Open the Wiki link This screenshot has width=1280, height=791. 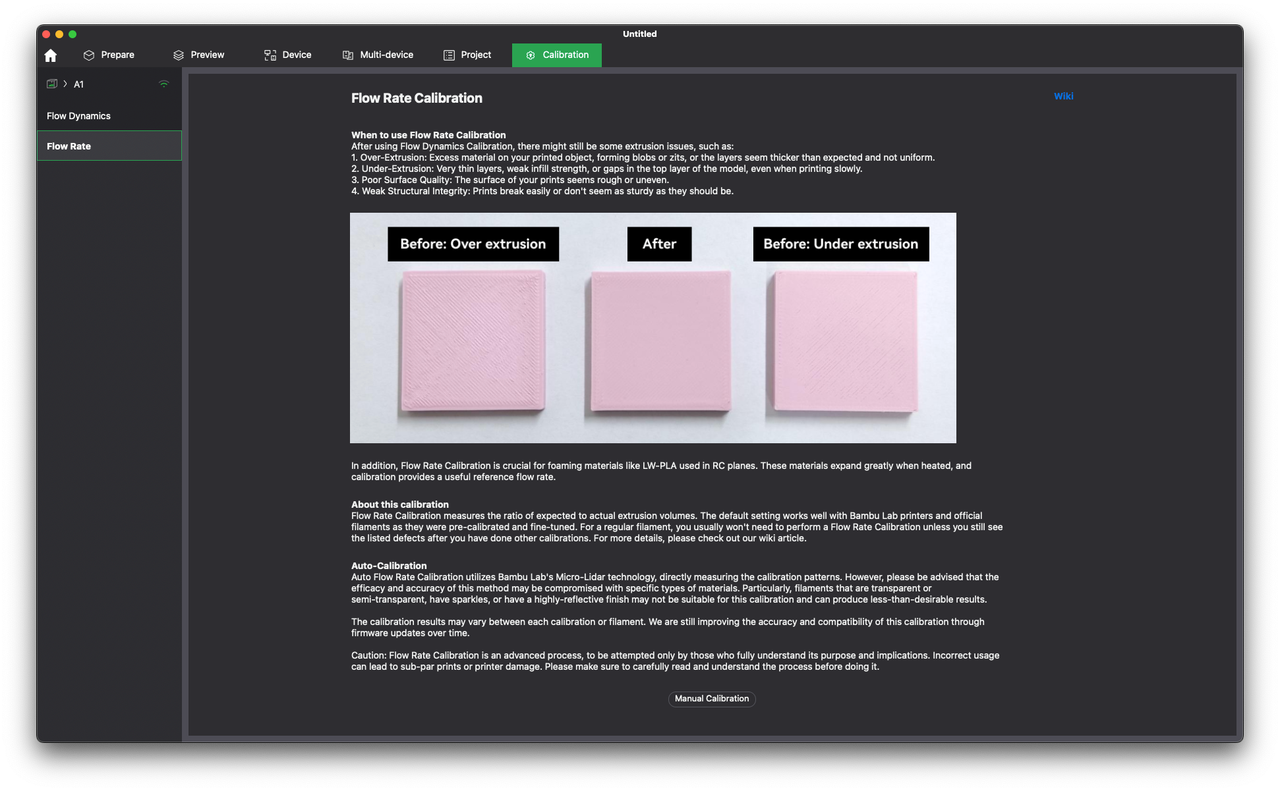pos(1063,96)
